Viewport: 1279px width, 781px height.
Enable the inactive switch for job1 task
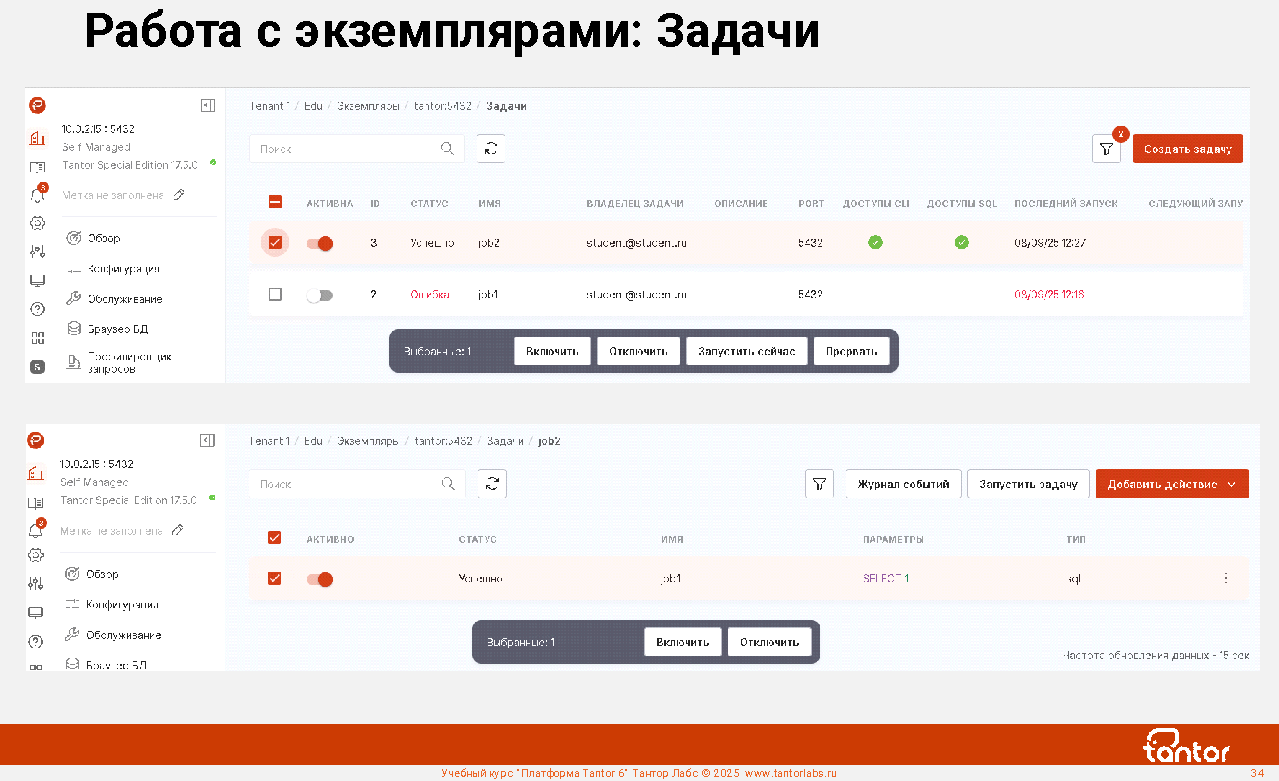tap(319, 295)
